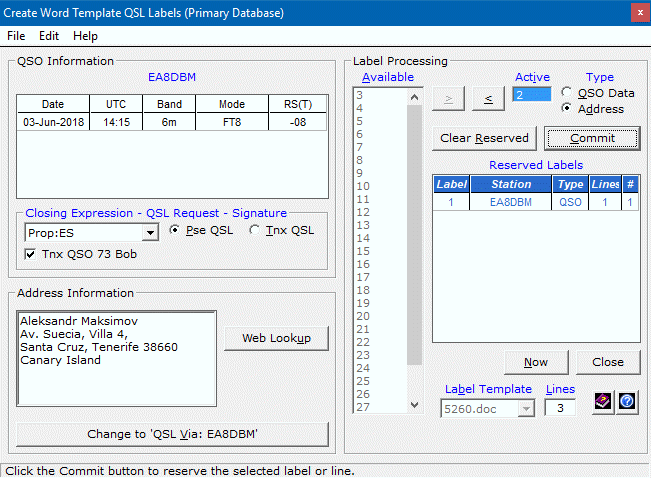Click the EA8DBM station cell in Reserved Labels
Screen dimensions: 651x478
(x=511, y=202)
